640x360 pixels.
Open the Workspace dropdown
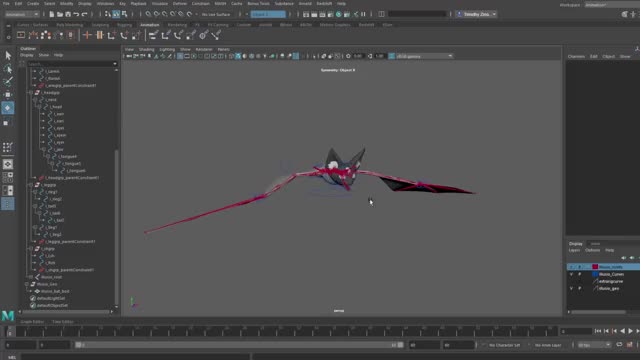pos(612,5)
